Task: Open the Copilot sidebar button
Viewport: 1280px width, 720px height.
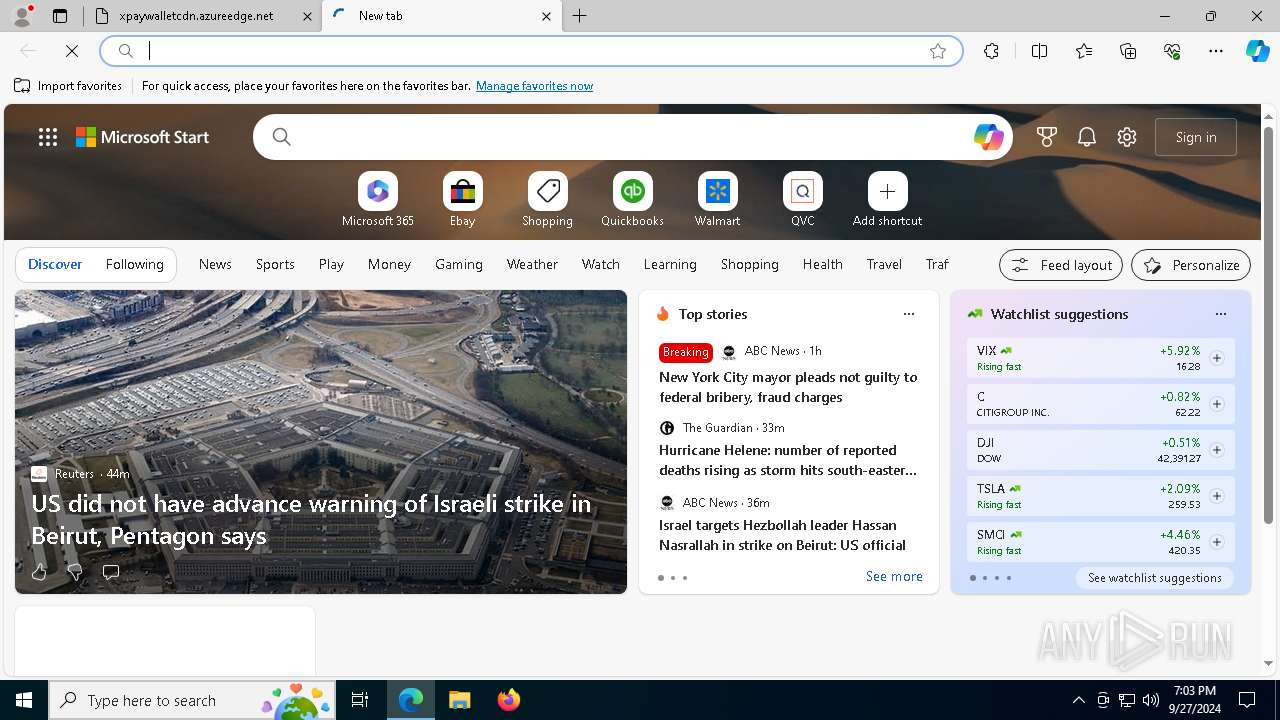Action: (x=1257, y=51)
